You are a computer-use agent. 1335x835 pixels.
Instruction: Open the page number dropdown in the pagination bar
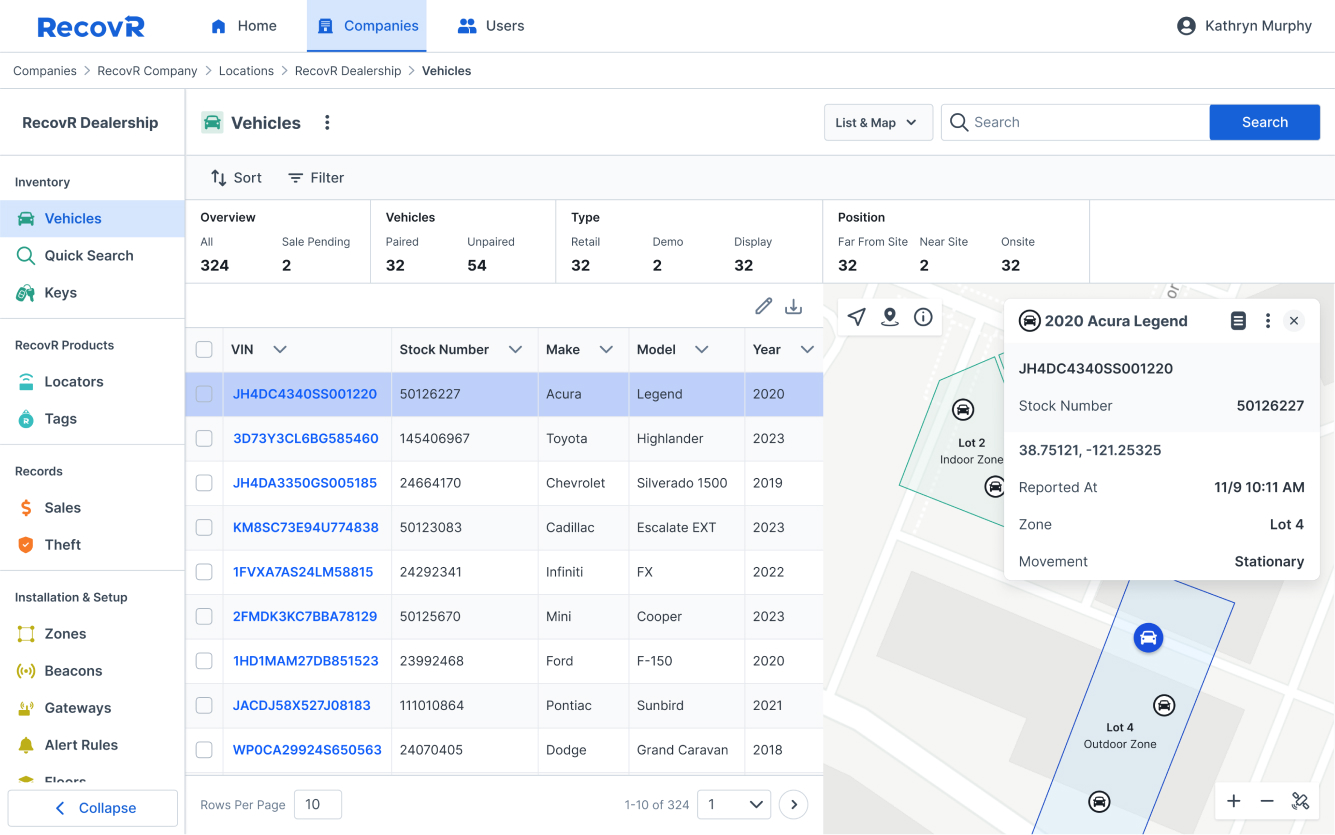[x=734, y=804]
